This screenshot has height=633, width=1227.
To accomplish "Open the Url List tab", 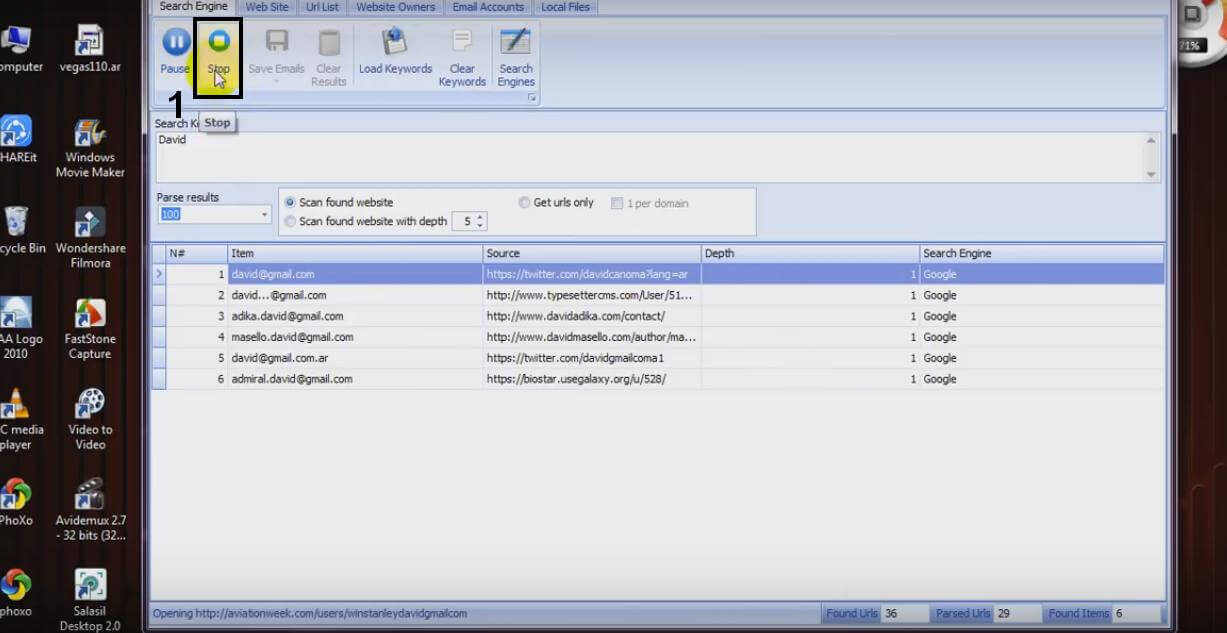I will (x=322, y=7).
